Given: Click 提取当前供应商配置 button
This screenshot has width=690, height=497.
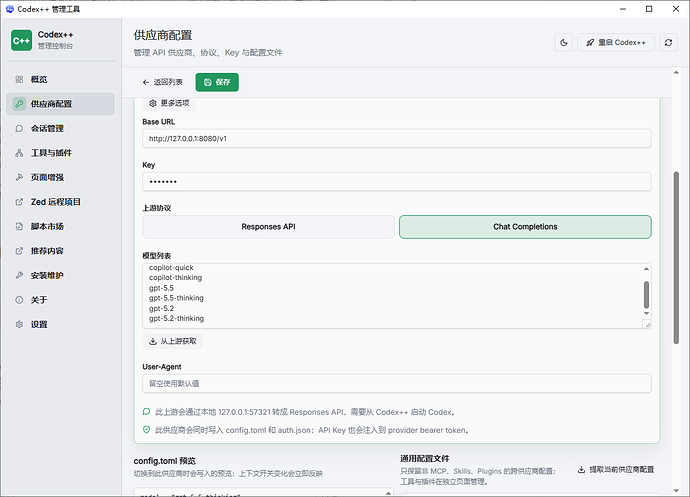Looking at the screenshot, I should (616, 470).
